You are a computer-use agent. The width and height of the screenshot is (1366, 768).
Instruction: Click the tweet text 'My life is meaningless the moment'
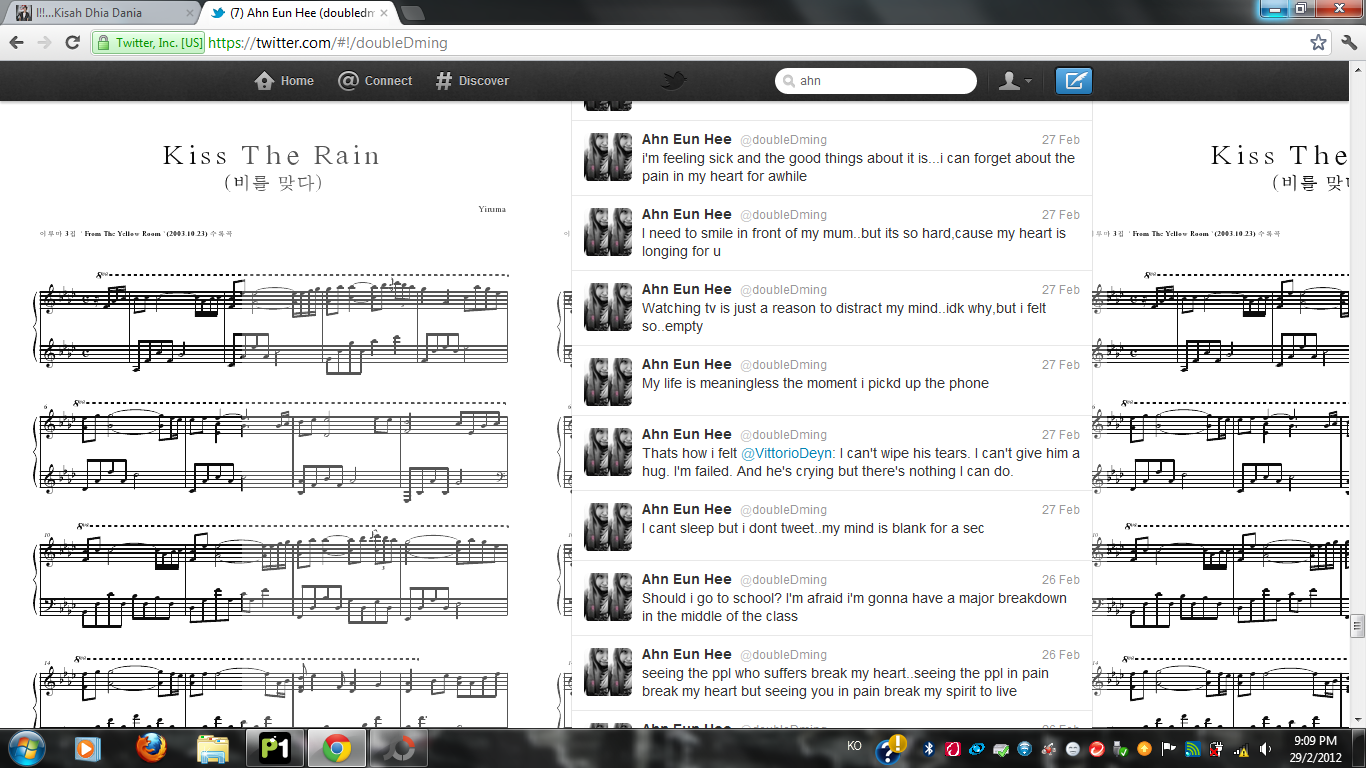(815, 383)
